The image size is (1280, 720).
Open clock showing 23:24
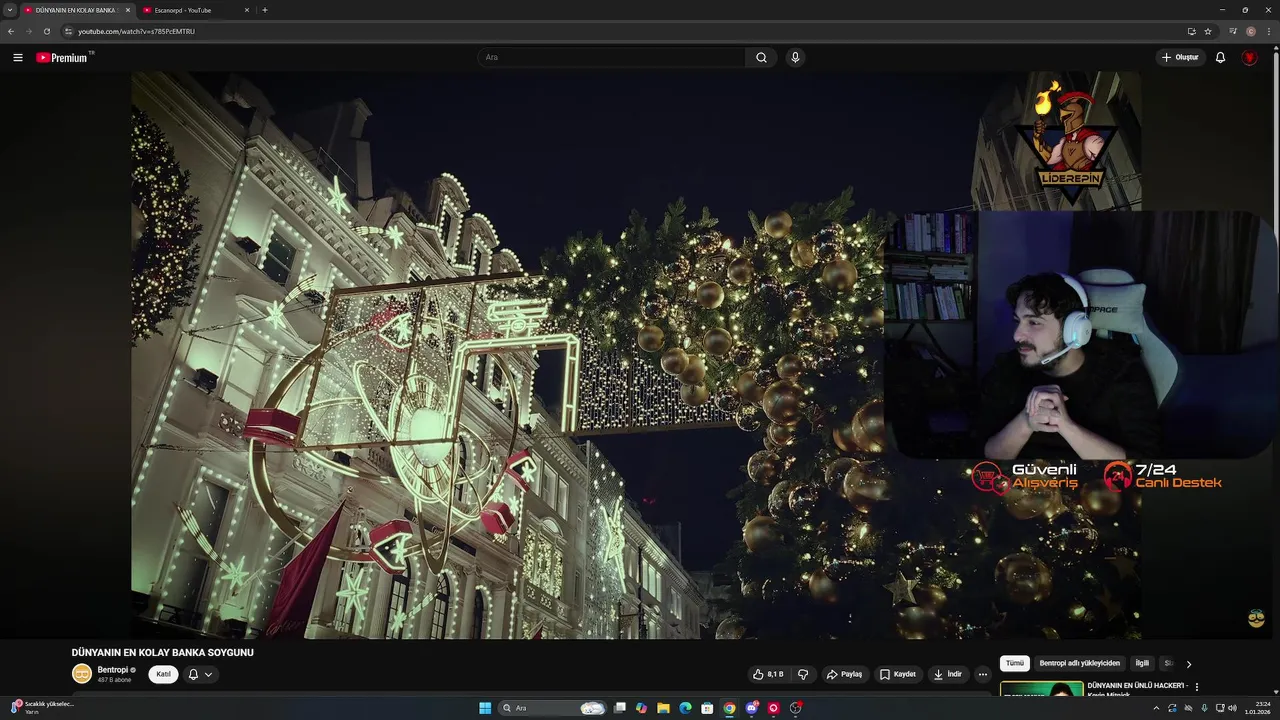1255,708
